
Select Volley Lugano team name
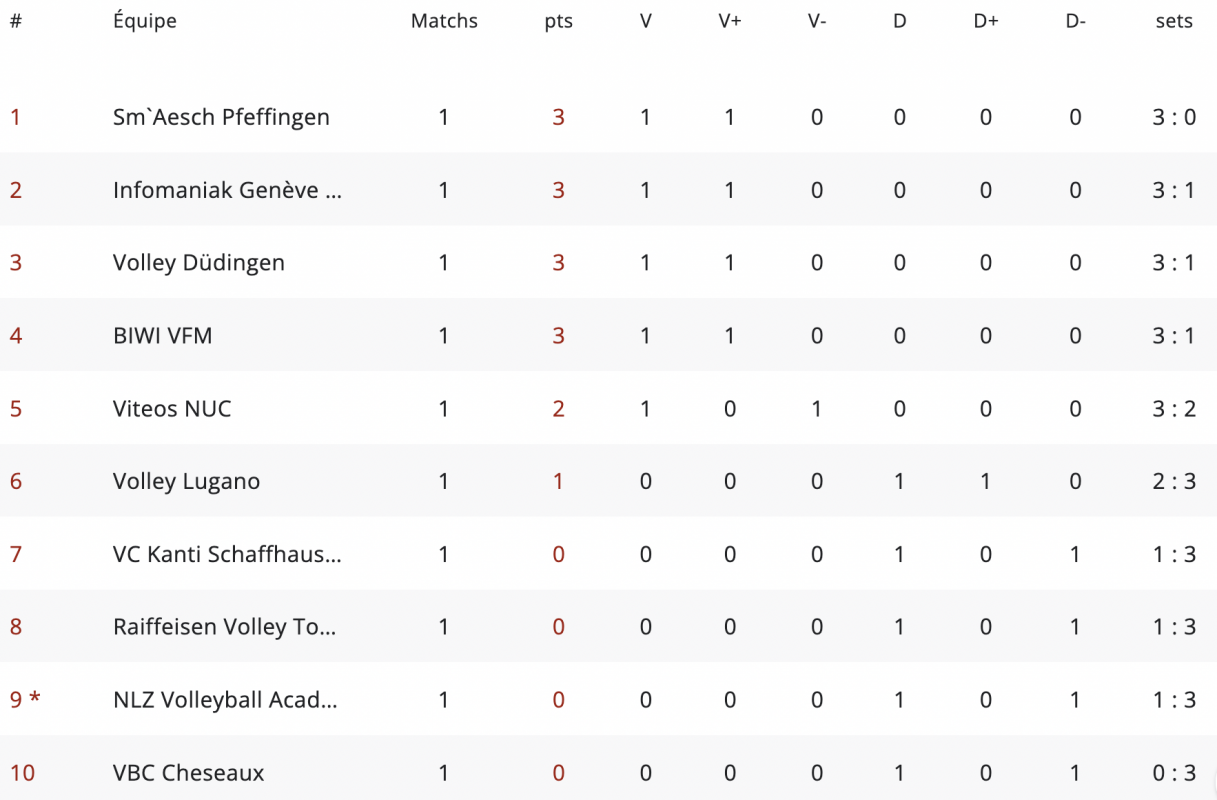click(x=186, y=481)
